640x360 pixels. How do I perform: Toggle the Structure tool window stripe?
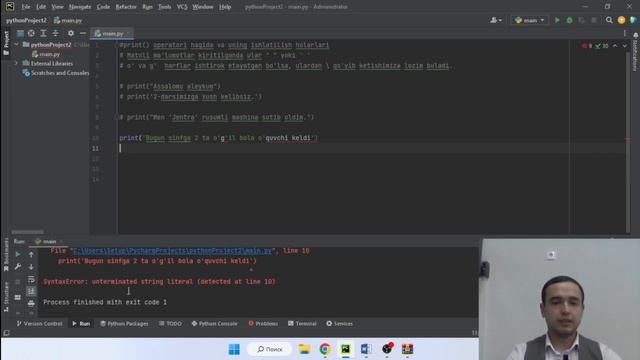pos(6,297)
